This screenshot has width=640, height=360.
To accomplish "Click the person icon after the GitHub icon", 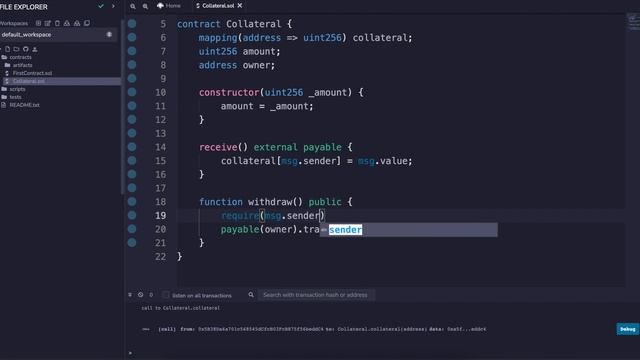I will tap(35, 49).
